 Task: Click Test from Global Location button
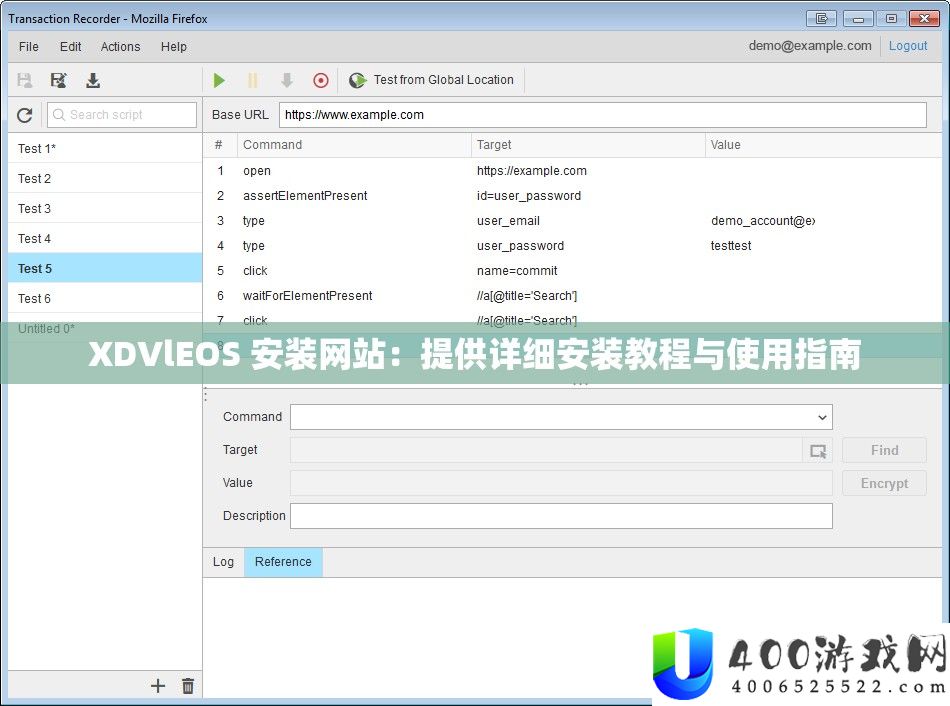(432, 80)
